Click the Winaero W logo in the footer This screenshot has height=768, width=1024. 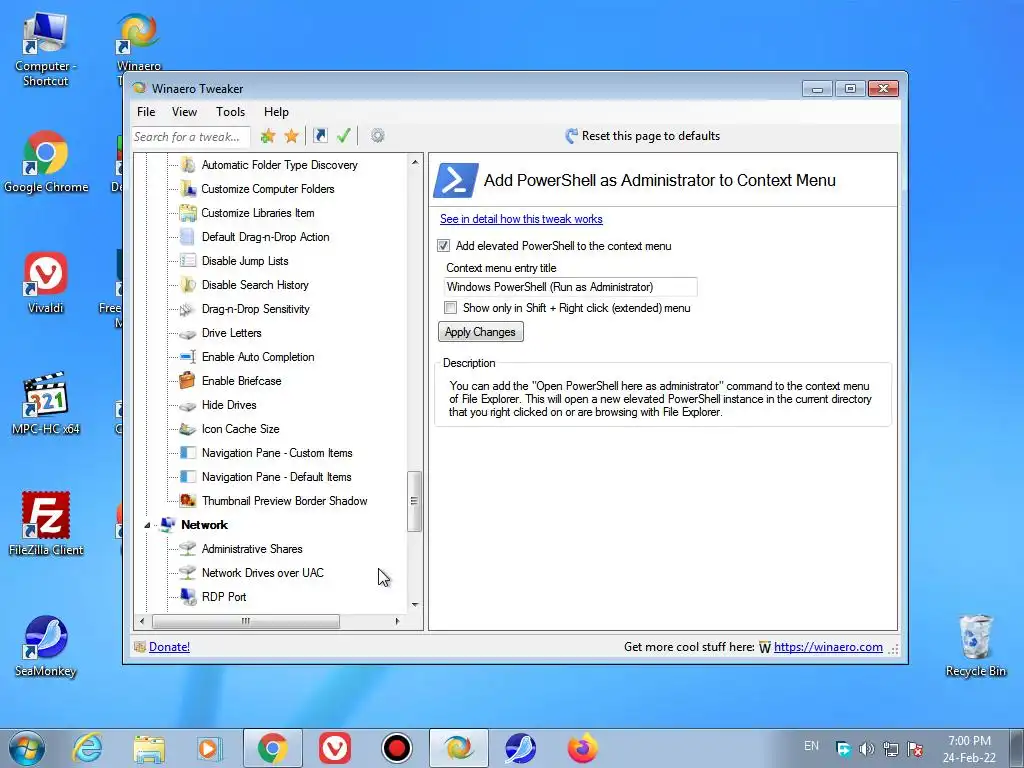[765, 647]
